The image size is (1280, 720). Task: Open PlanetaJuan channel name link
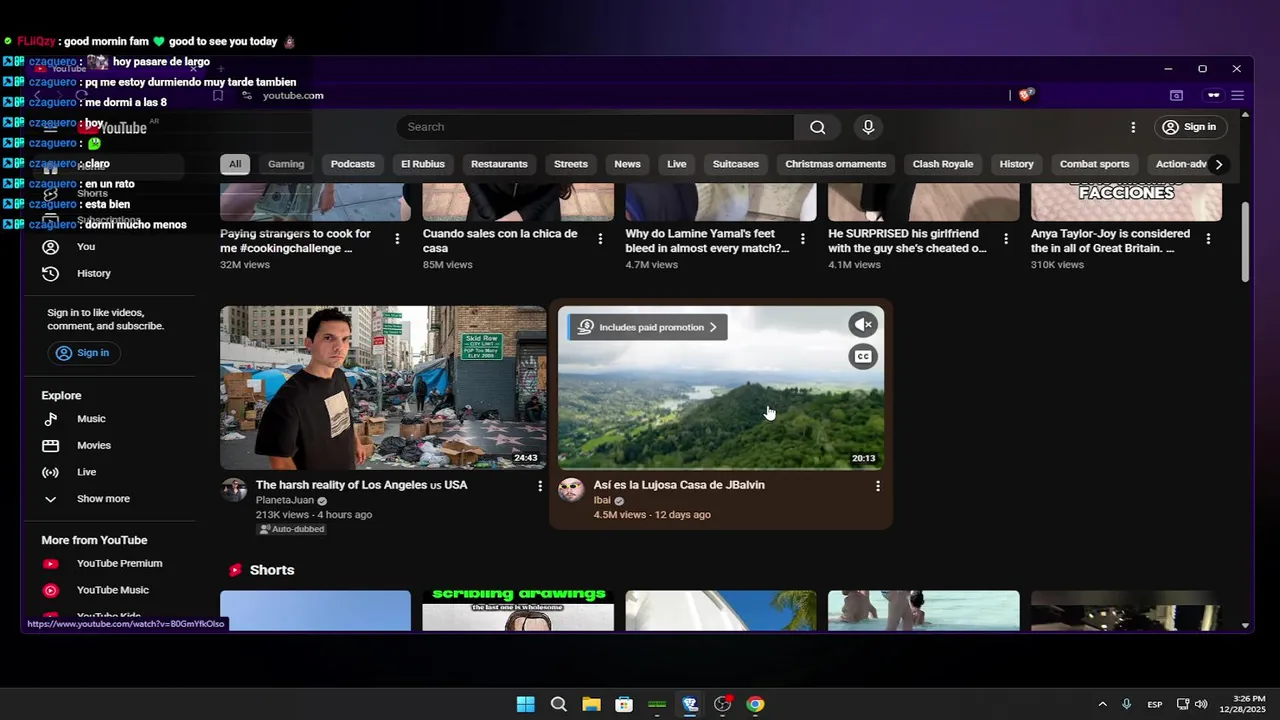(285, 500)
